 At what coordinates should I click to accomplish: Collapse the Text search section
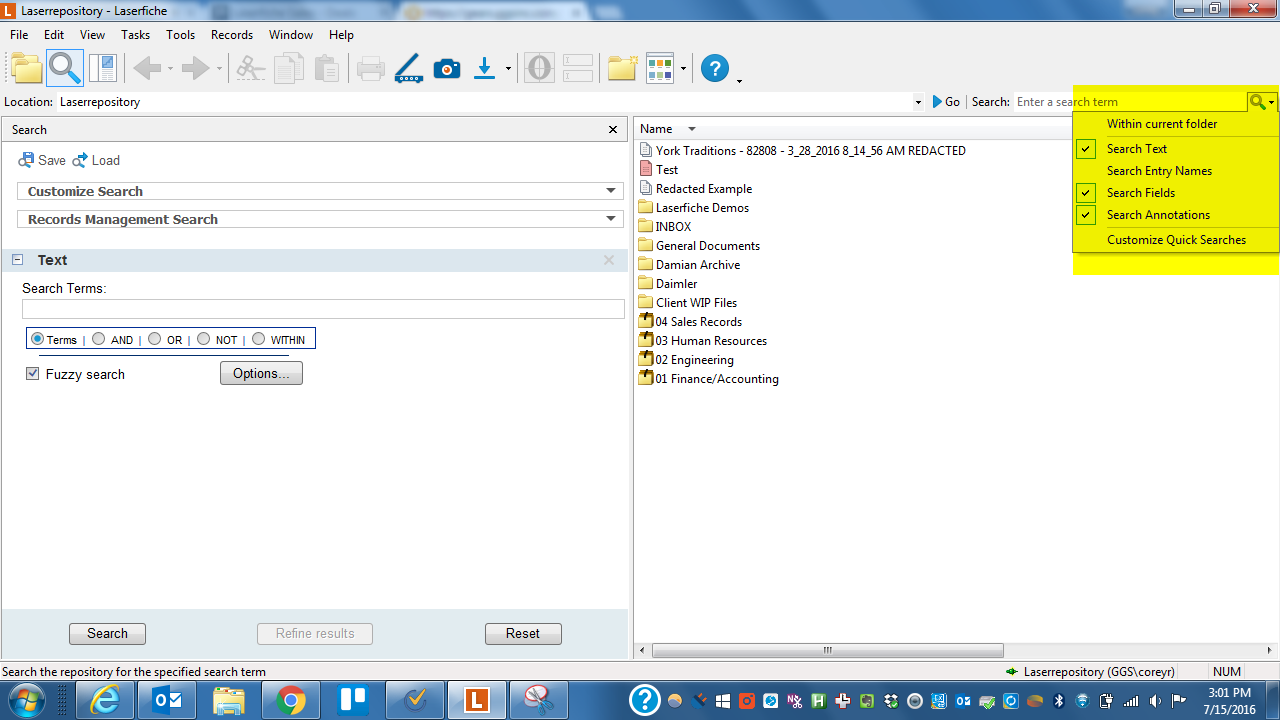tap(17, 260)
